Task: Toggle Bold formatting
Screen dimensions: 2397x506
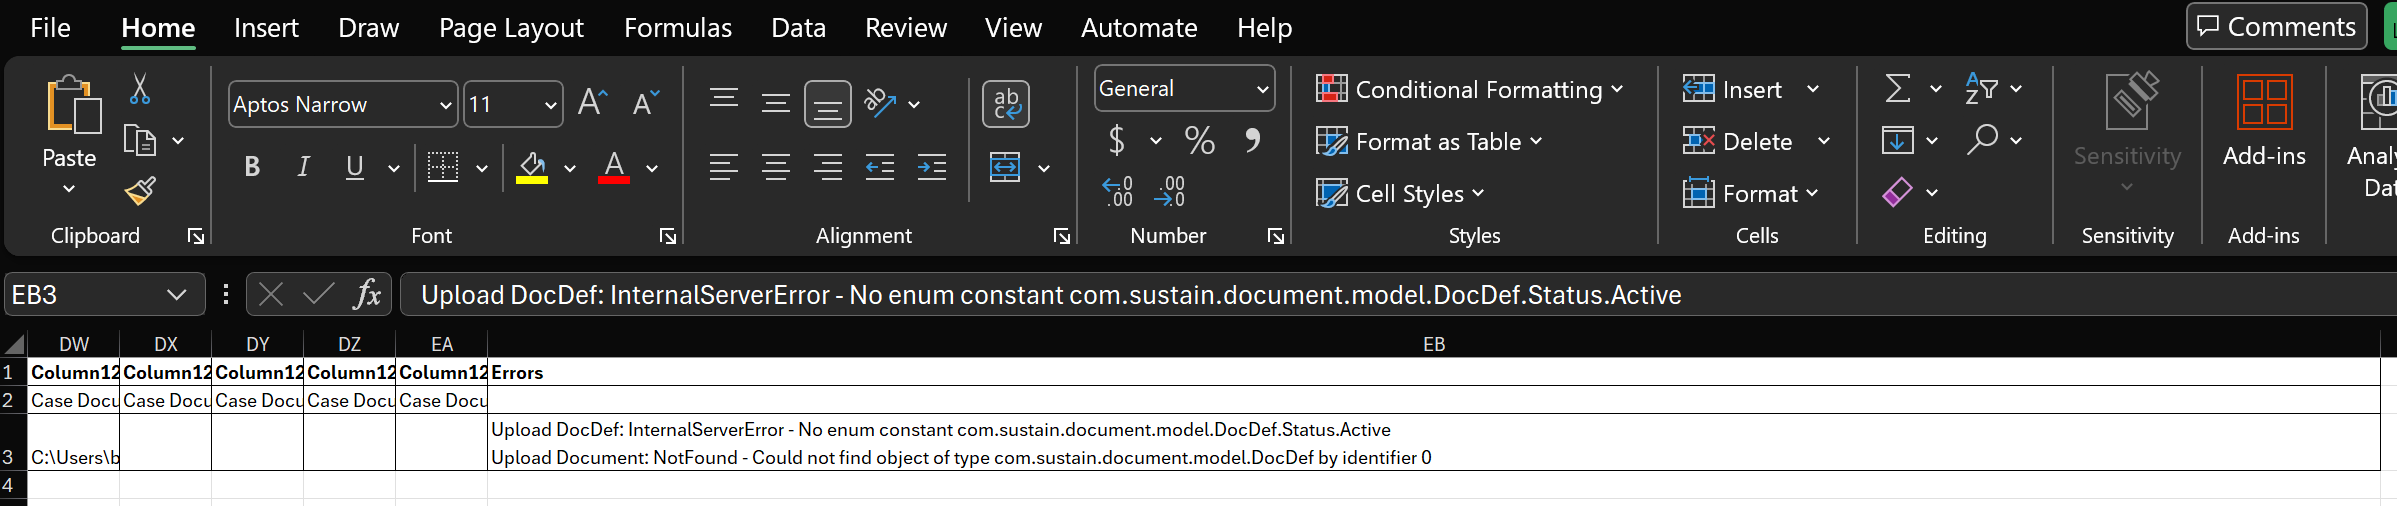Action: pos(252,167)
